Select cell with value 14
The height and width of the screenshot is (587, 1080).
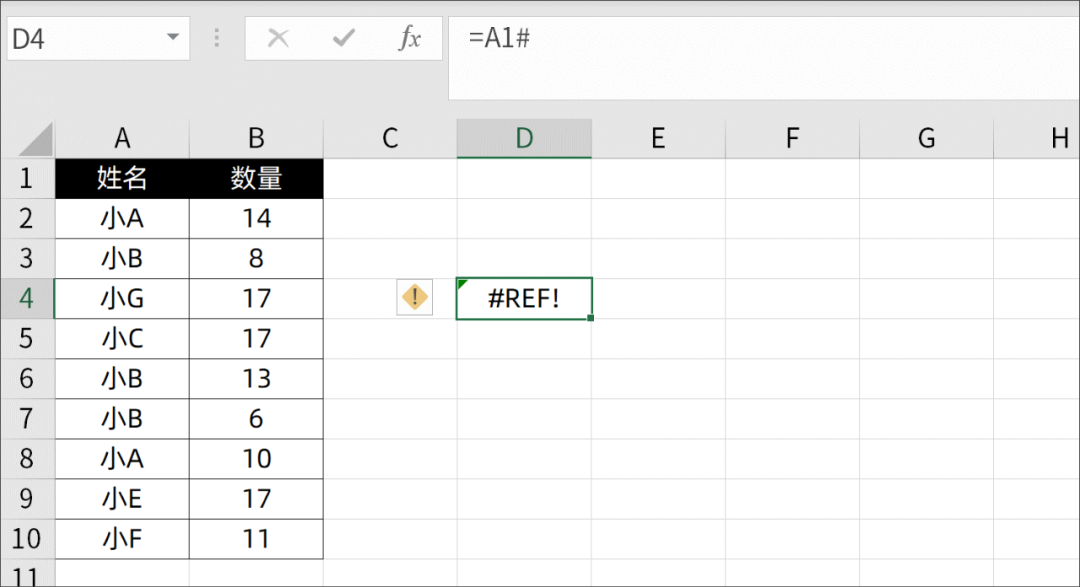(256, 219)
